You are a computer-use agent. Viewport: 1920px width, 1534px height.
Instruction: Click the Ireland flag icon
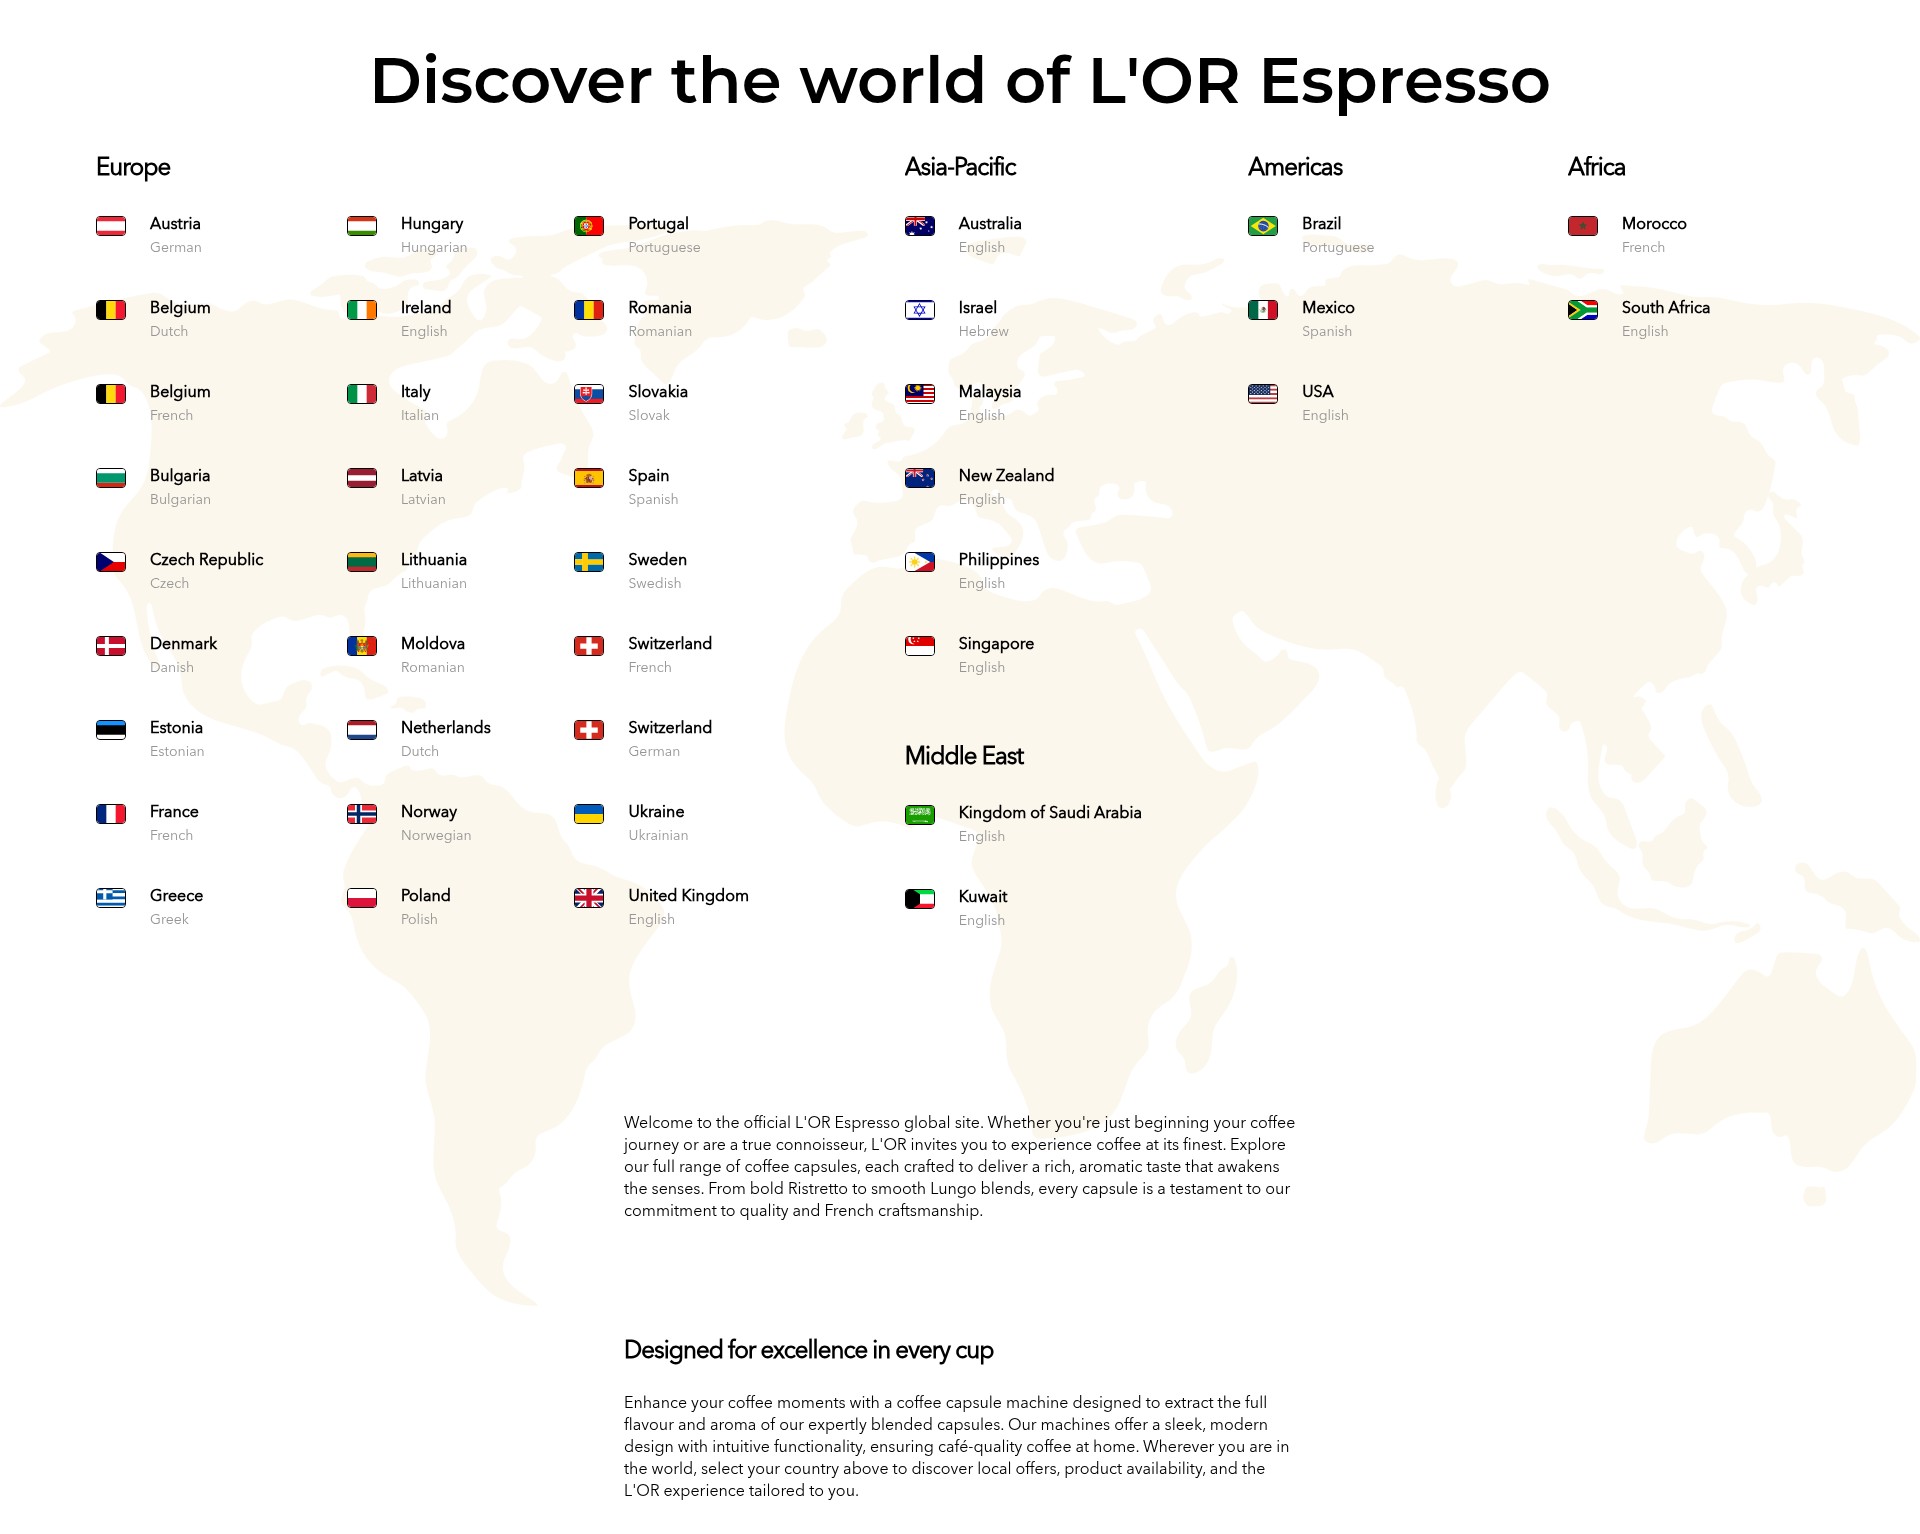click(362, 310)
